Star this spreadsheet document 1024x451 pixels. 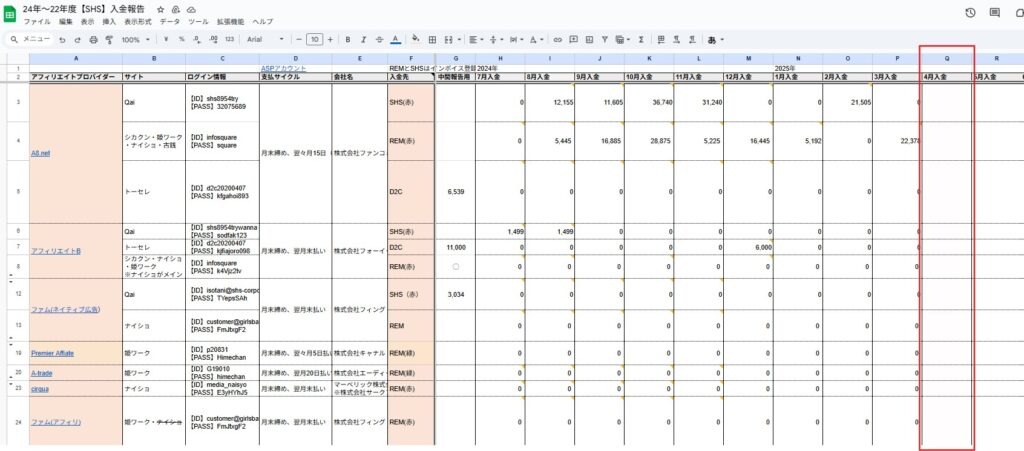click(x=161, y=10)
